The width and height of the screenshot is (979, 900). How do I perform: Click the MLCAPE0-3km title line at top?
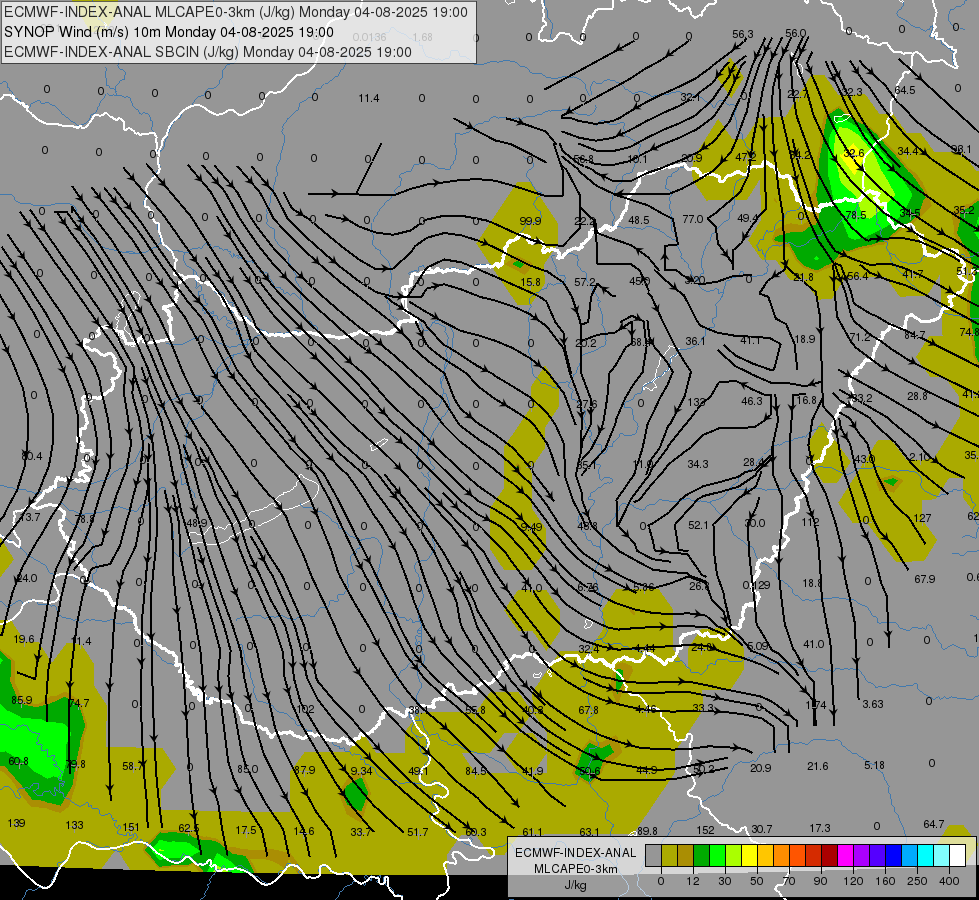[x=236, y=12]
